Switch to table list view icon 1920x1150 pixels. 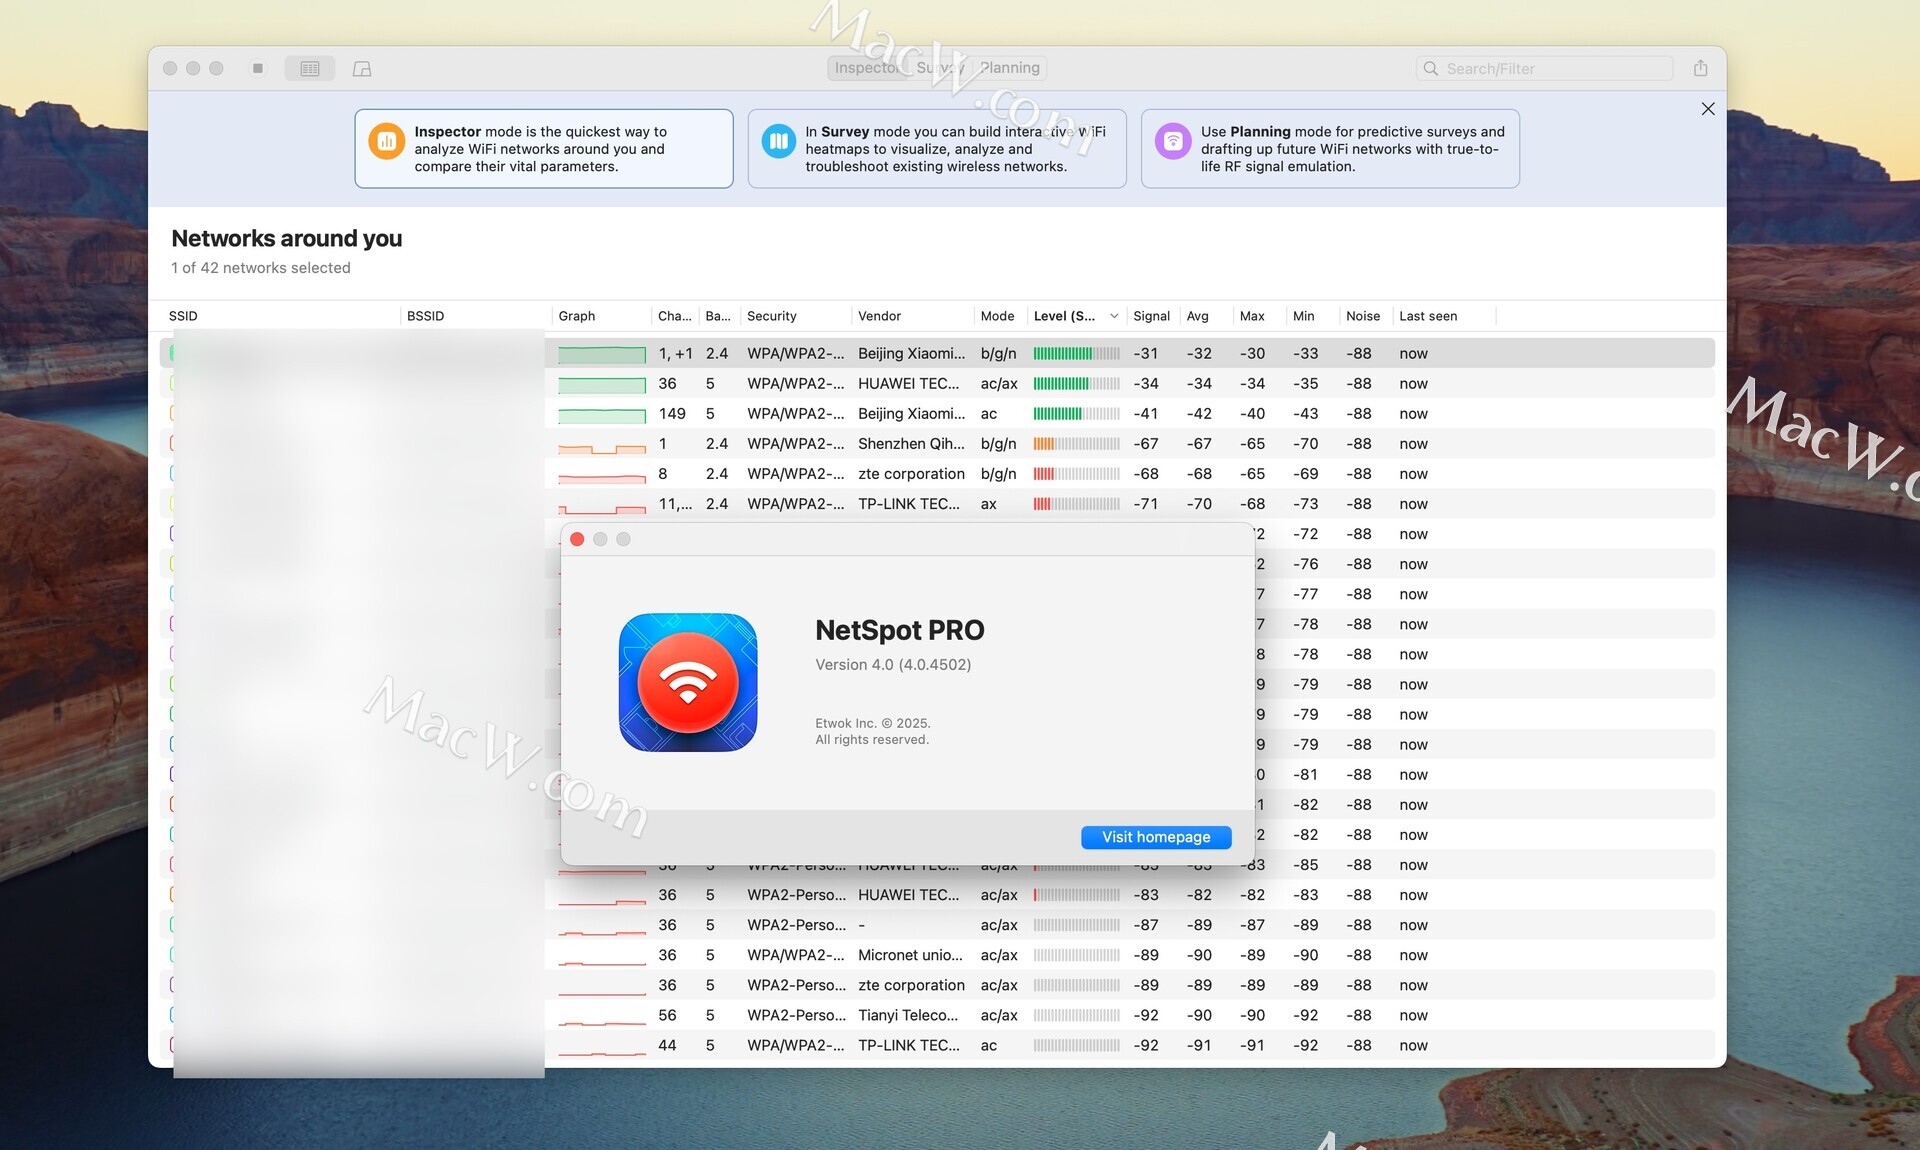310,68
